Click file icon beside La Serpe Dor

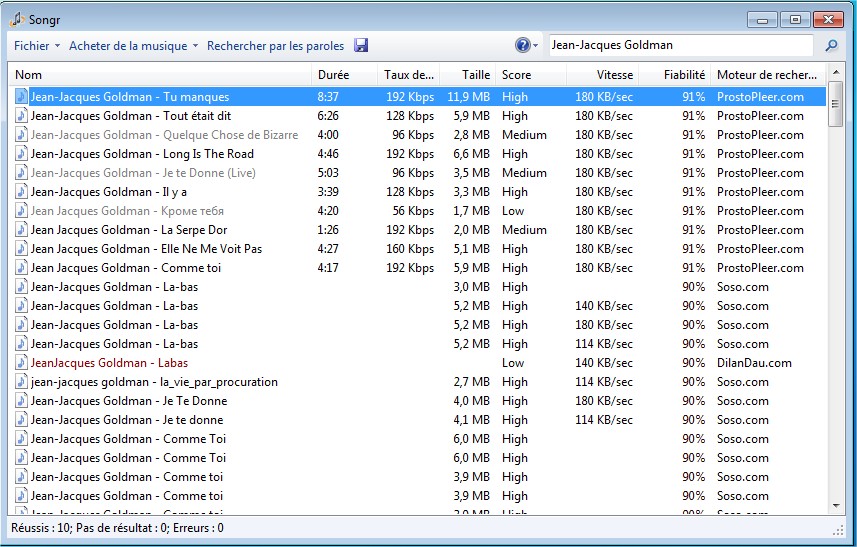click(x=21, y=230)
